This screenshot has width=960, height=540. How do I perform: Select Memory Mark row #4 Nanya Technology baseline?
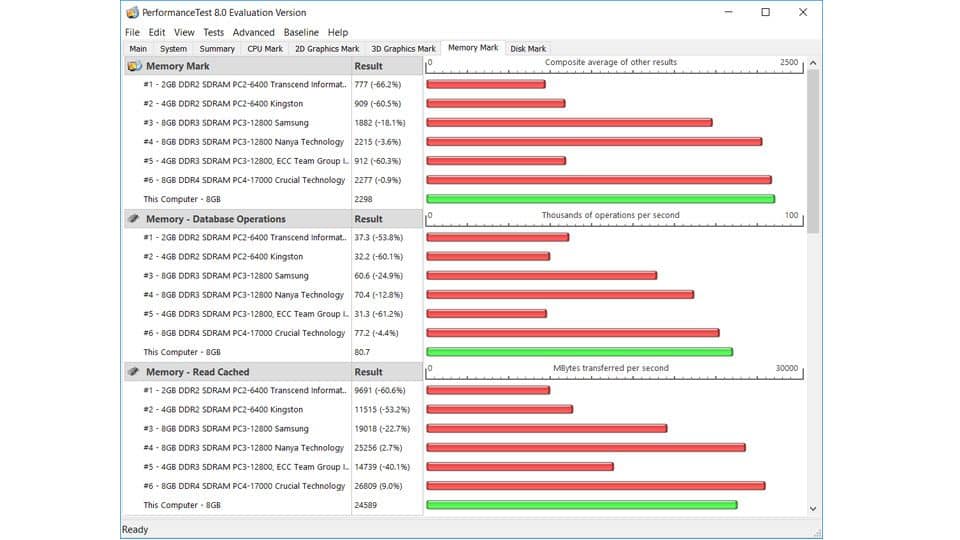pos(244,141)
